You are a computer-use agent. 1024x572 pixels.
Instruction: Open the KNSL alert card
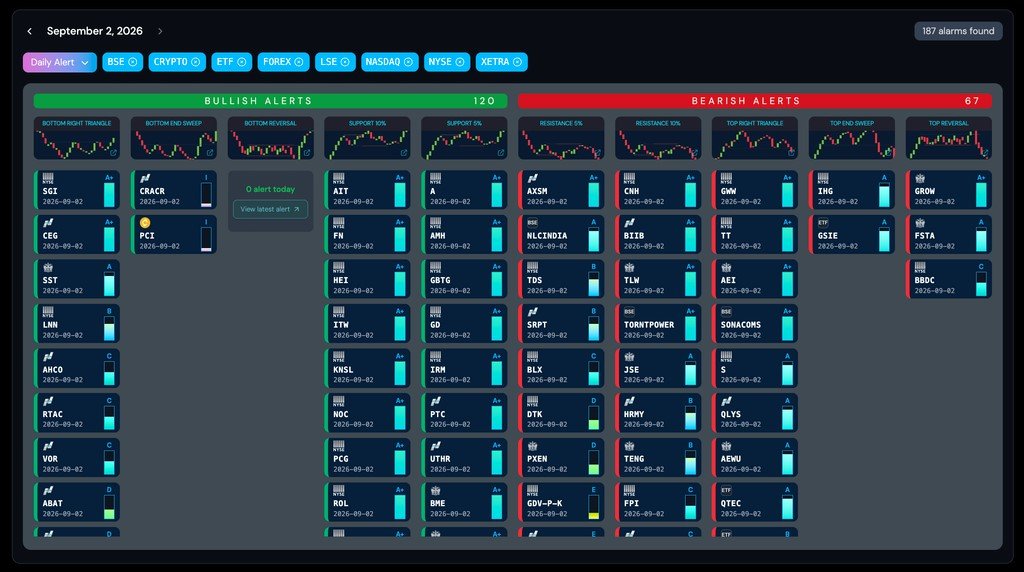[x=367, y=368]
